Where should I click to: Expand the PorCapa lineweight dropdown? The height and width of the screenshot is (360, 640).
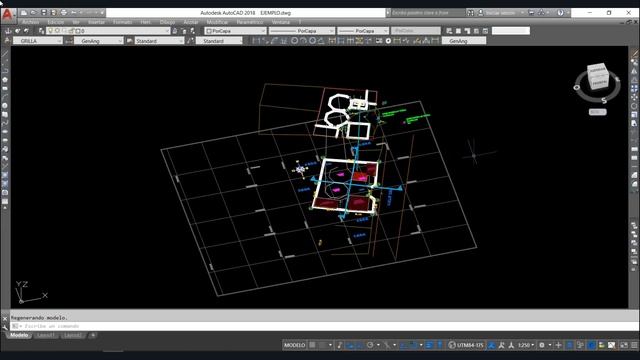coord(386,31)
